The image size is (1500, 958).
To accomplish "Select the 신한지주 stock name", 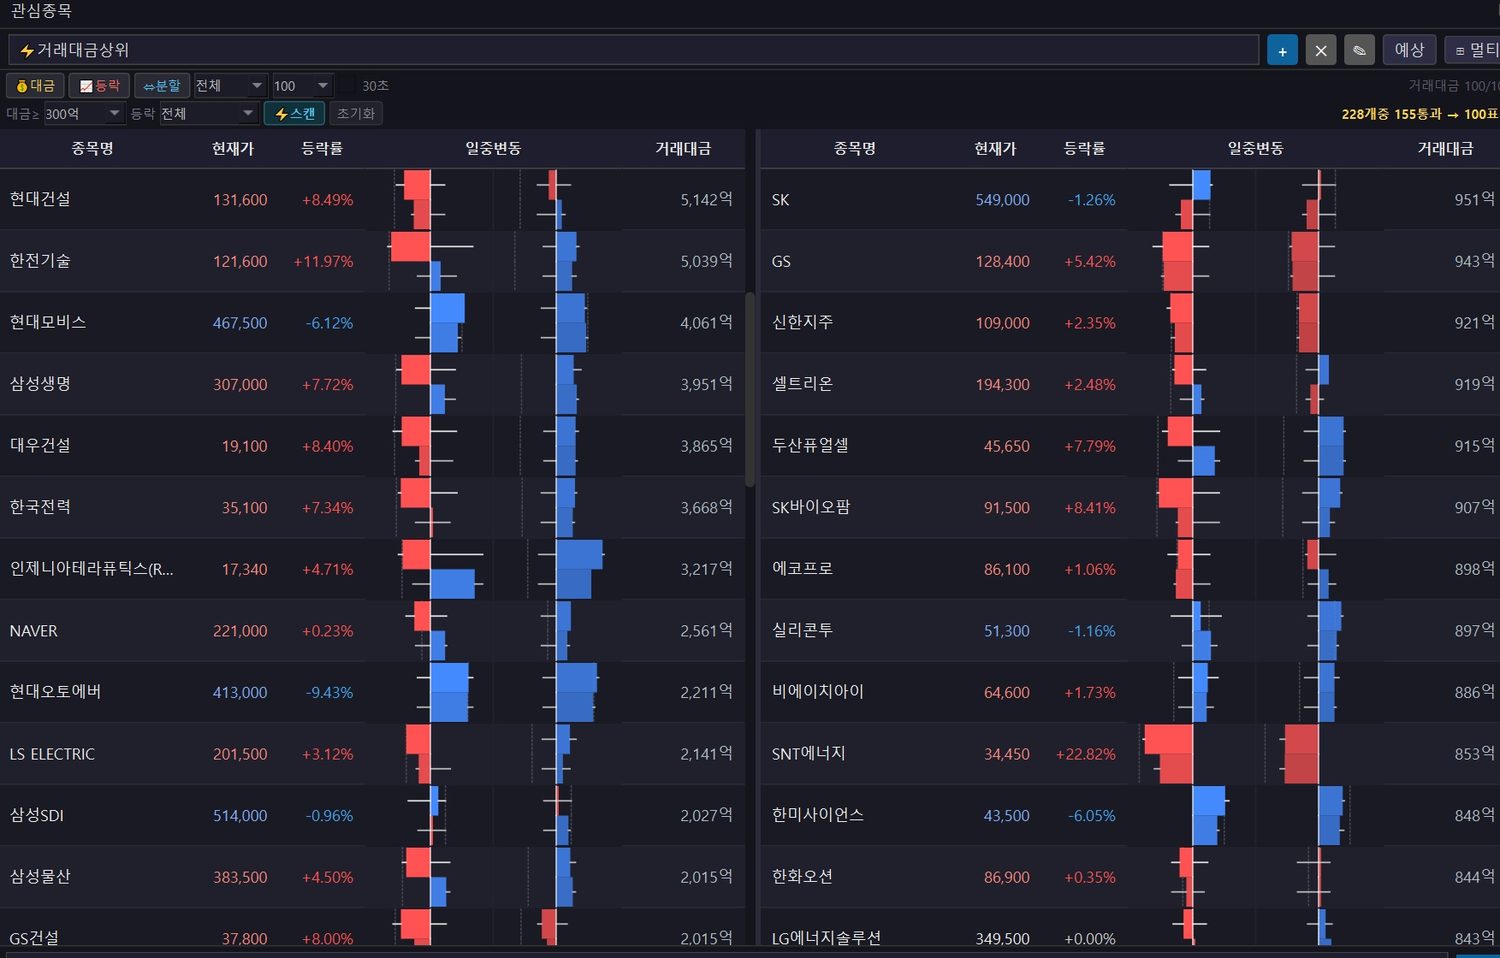I will pyautogui.click(x=802, y=322).
